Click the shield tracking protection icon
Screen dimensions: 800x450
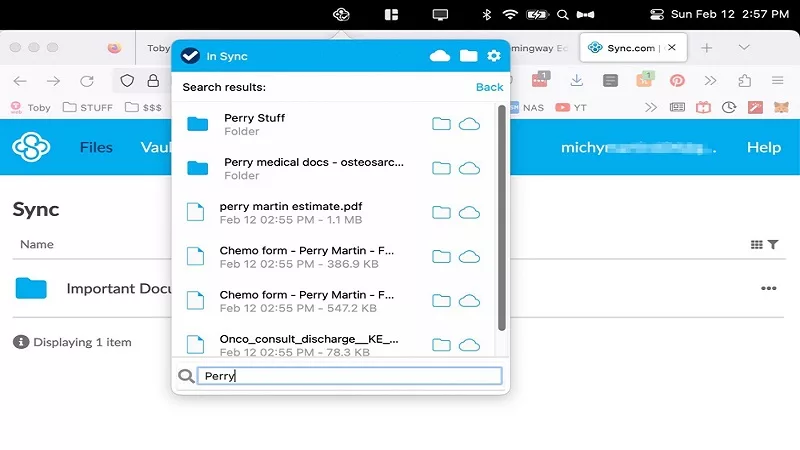point(127,81)
